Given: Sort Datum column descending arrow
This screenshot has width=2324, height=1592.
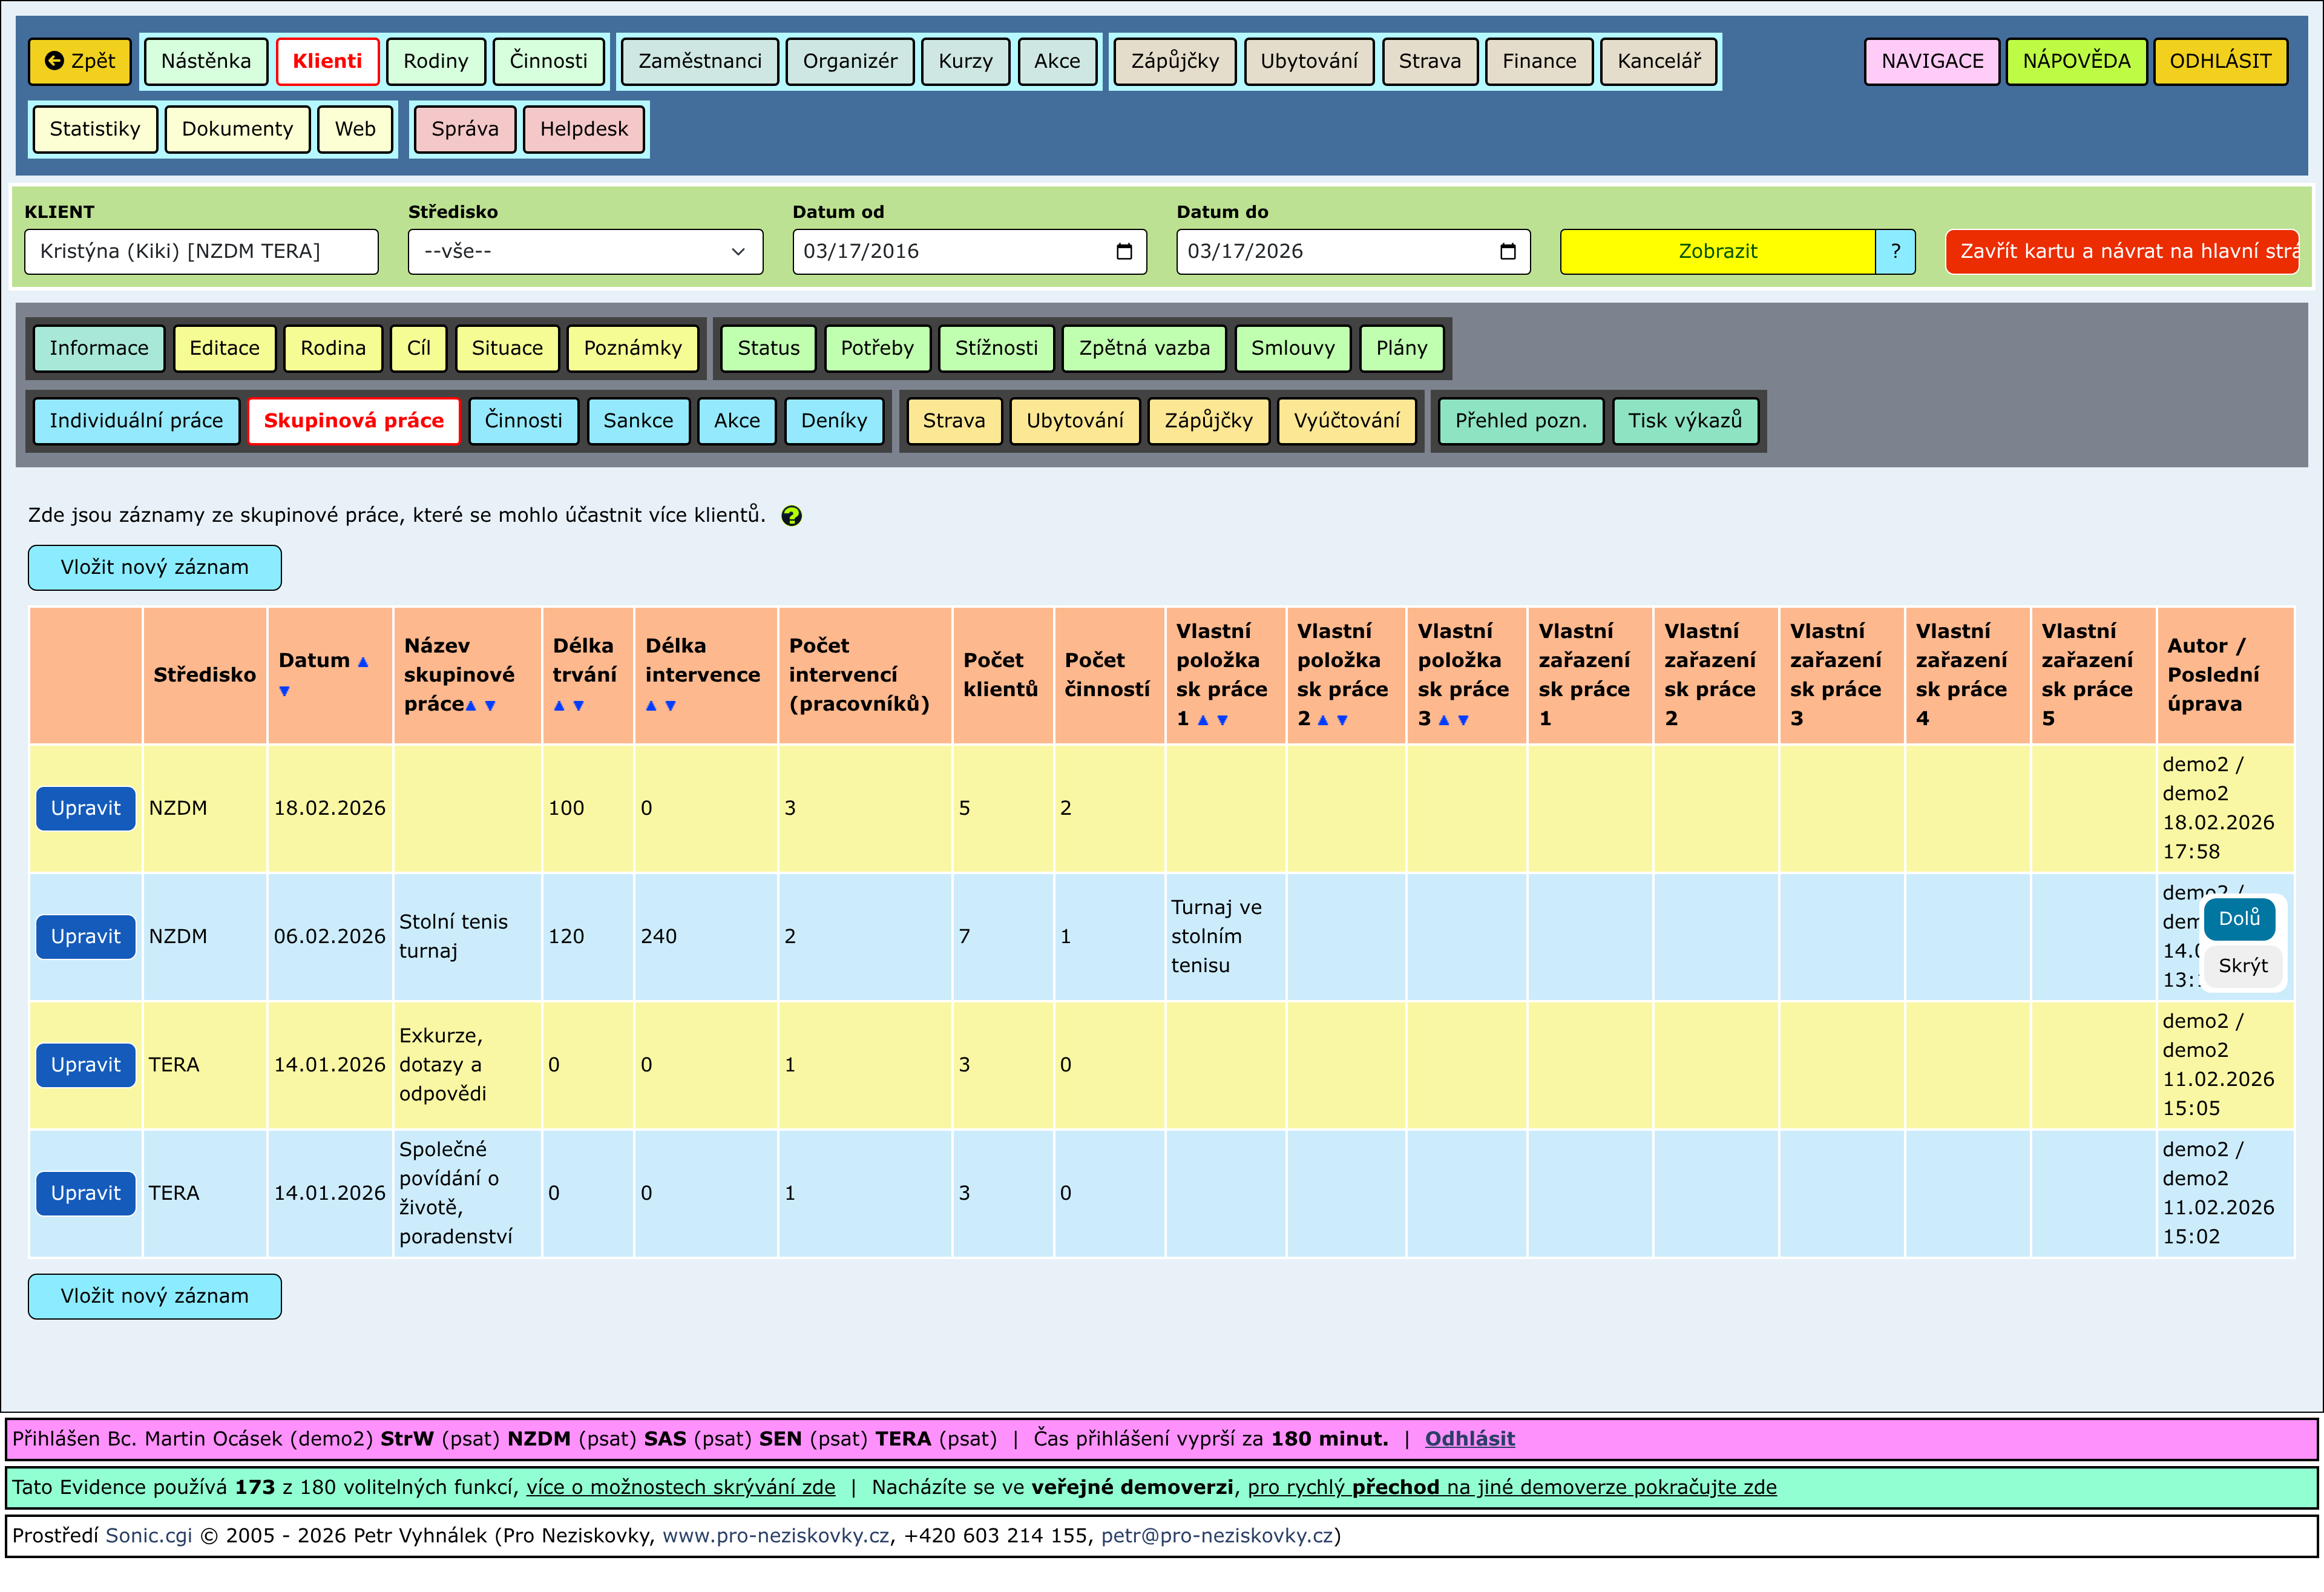Looking at the screenshot, I should click(x=285, y=691).
